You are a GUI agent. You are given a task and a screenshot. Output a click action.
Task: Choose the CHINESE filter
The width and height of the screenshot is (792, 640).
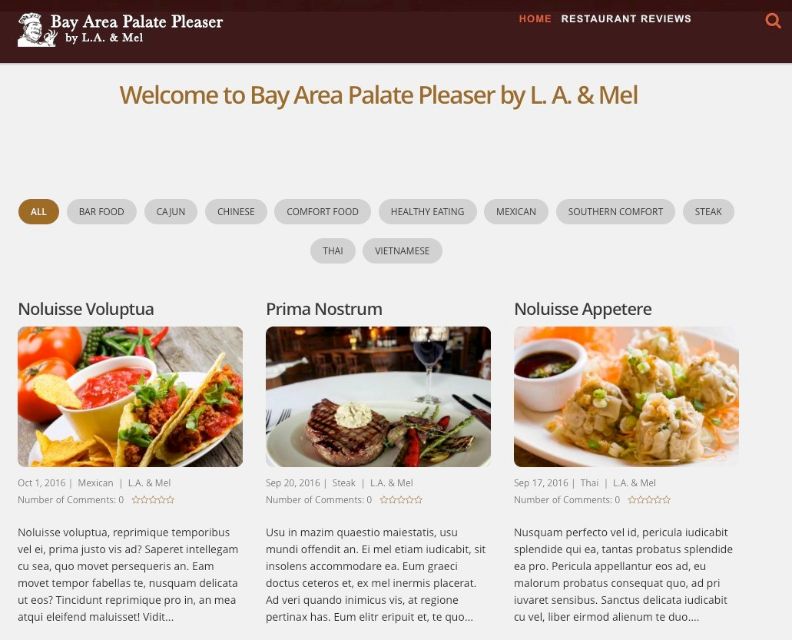(x=236, y=212)
